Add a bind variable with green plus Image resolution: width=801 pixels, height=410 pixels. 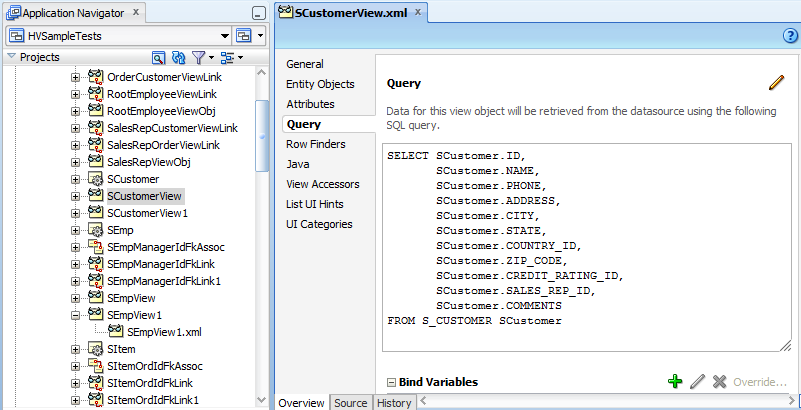[x=675, y=381]
